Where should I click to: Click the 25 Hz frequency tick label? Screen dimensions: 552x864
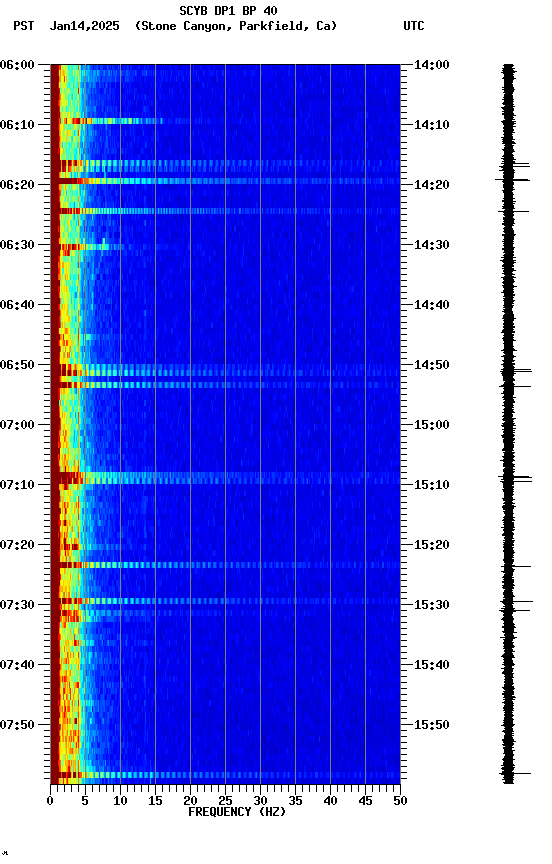point(225,801)
